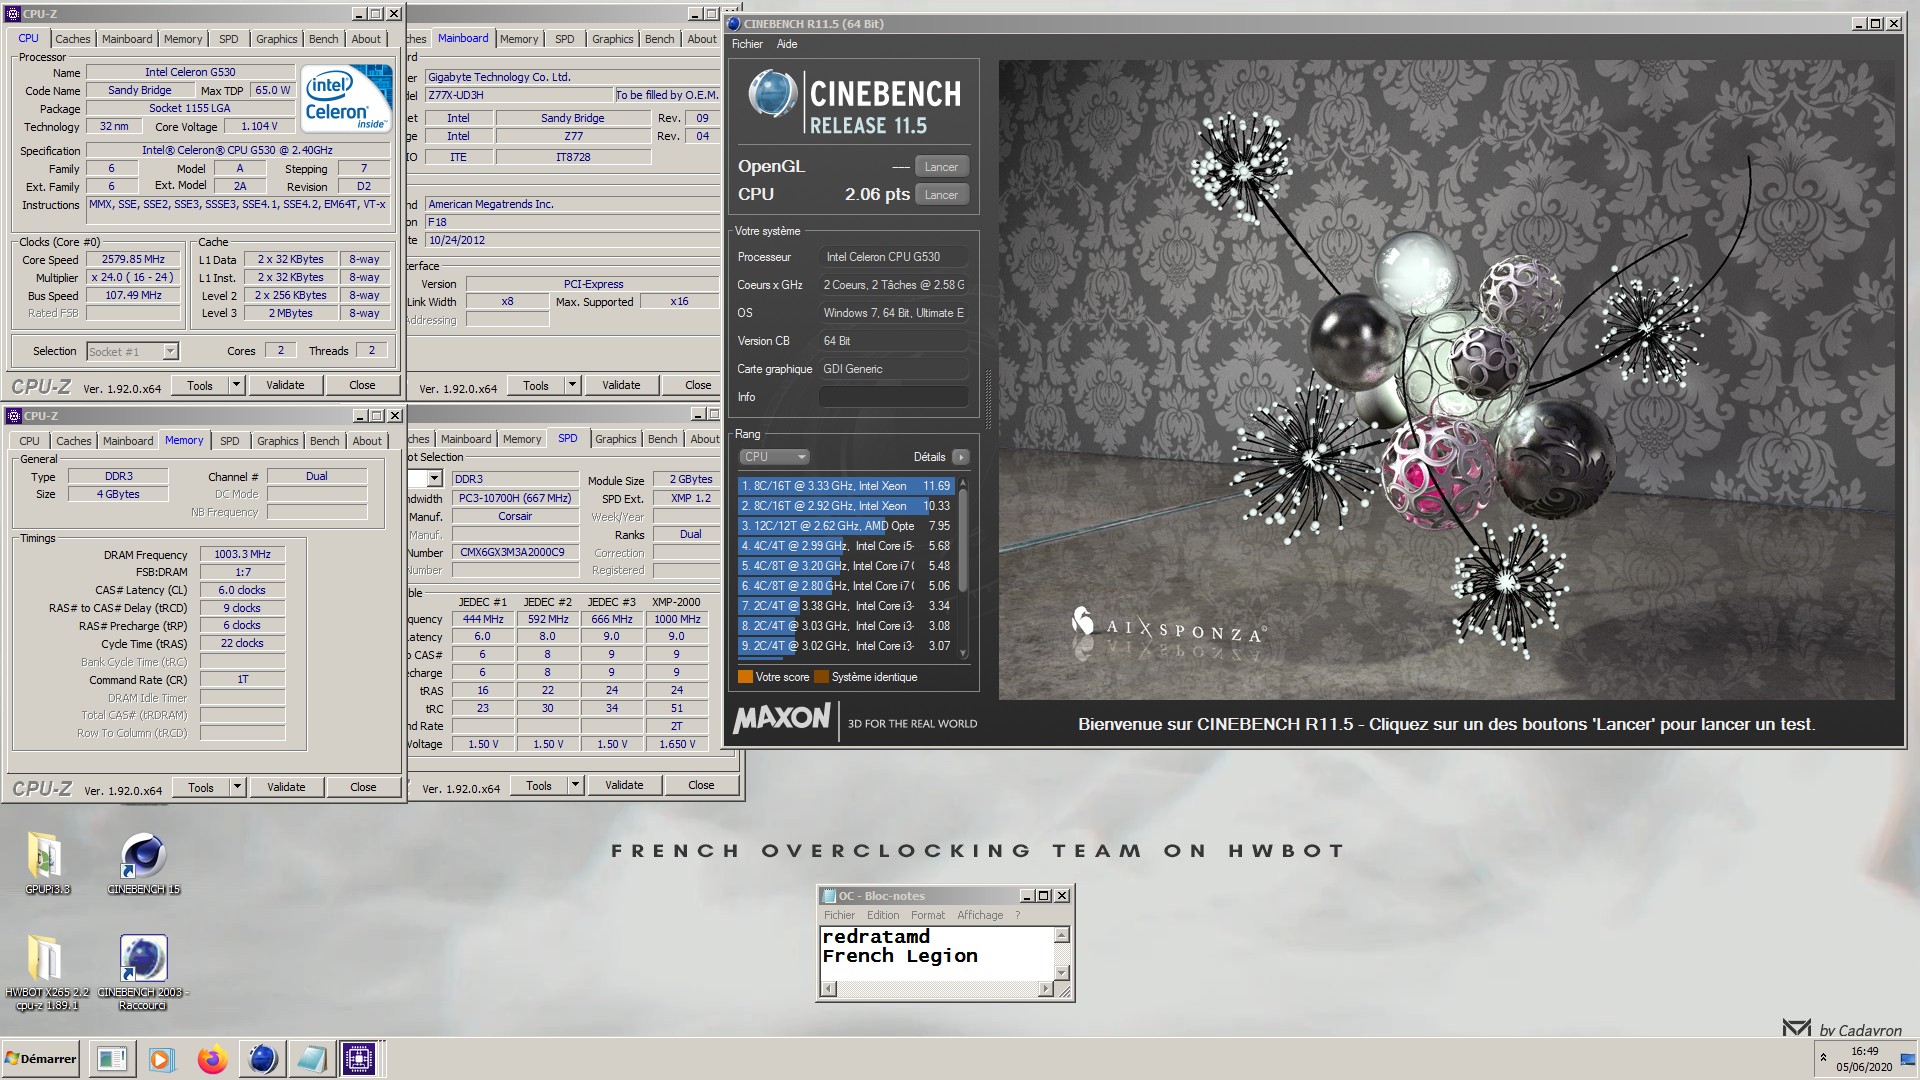Open Graphics tab in CPU-Z Memory window

pos(277,441)
